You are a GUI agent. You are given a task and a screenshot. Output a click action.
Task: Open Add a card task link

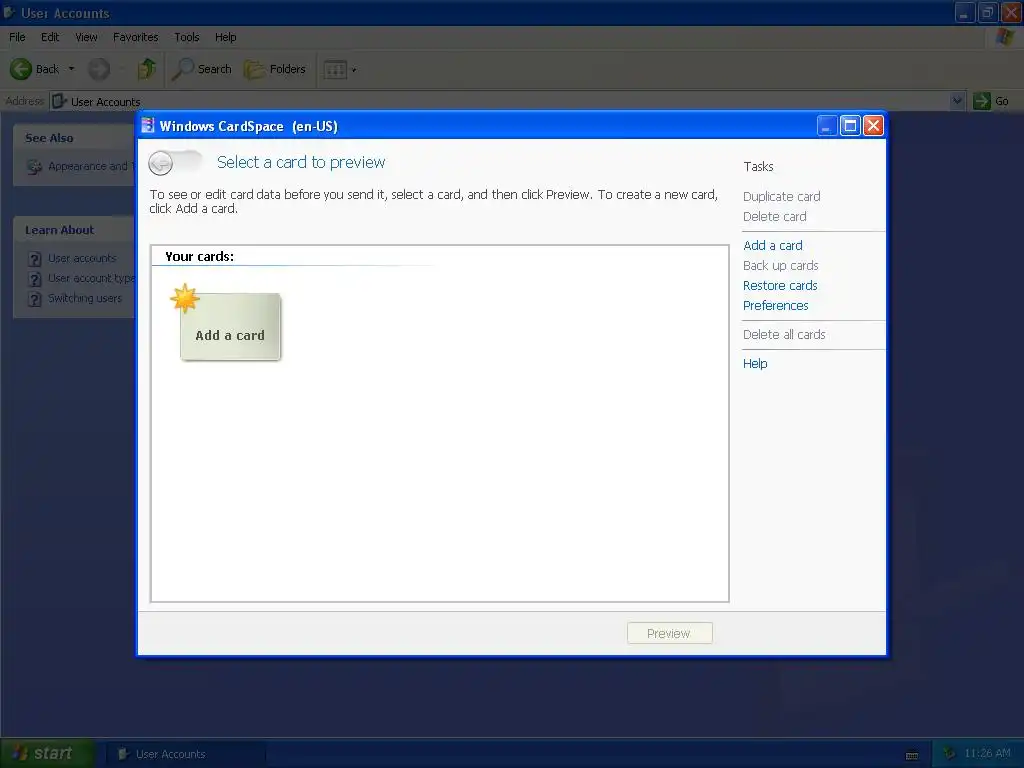(x=773, y=246)
